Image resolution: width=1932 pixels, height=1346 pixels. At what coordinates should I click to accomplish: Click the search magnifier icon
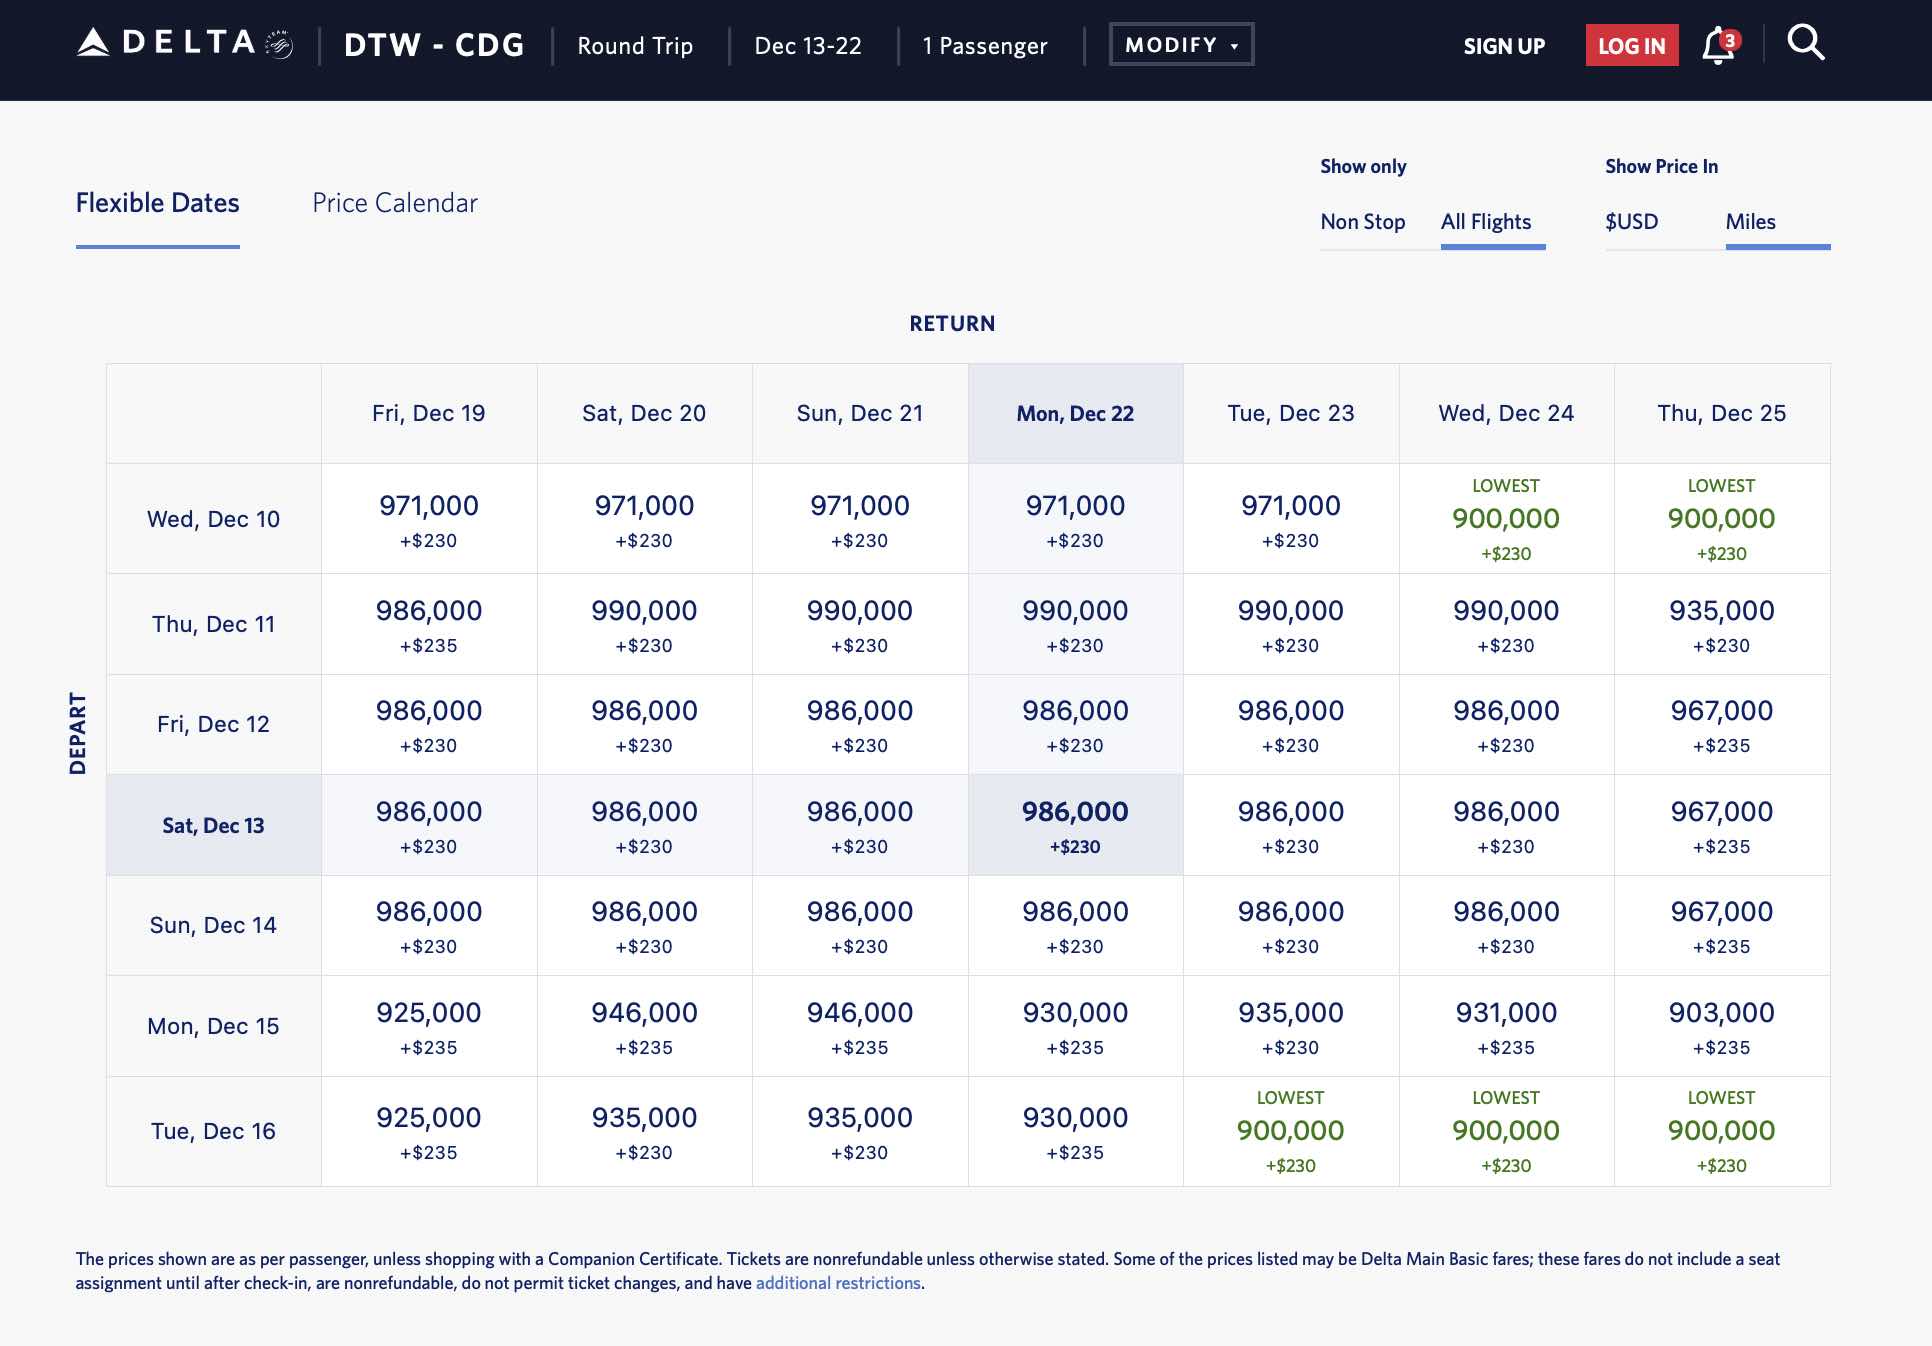click(1805, 43)
